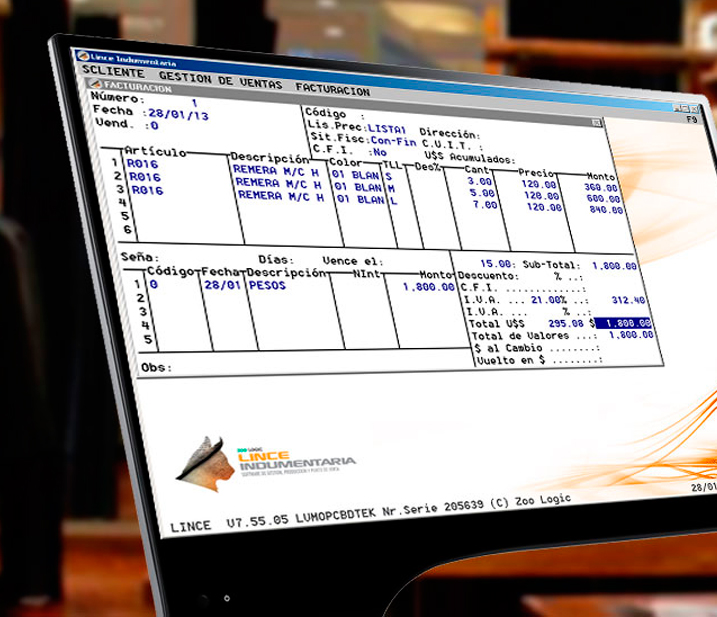Select first article row R016

(145, 164)
